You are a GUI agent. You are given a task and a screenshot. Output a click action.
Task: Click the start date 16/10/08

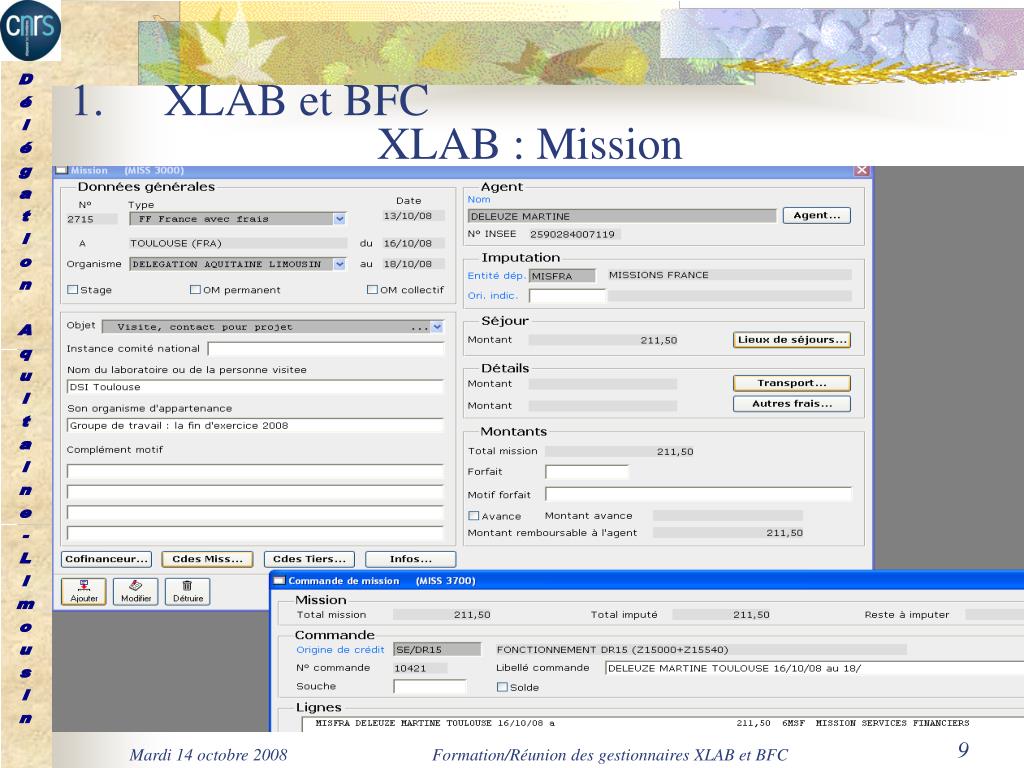coord(413,244)
